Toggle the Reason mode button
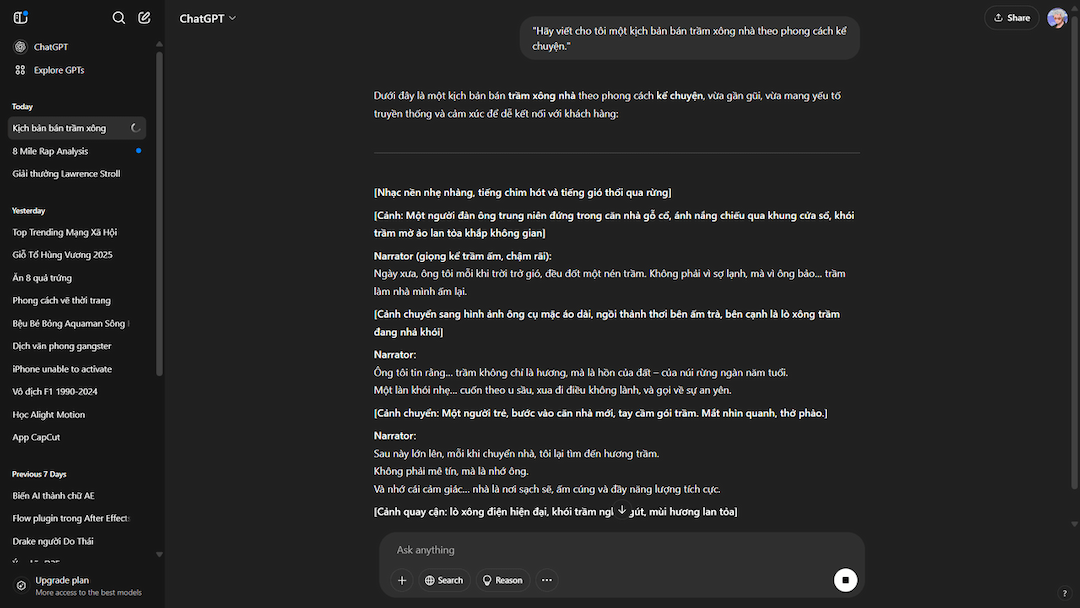This screenshot has width=1080, height=608. [502, 580]
